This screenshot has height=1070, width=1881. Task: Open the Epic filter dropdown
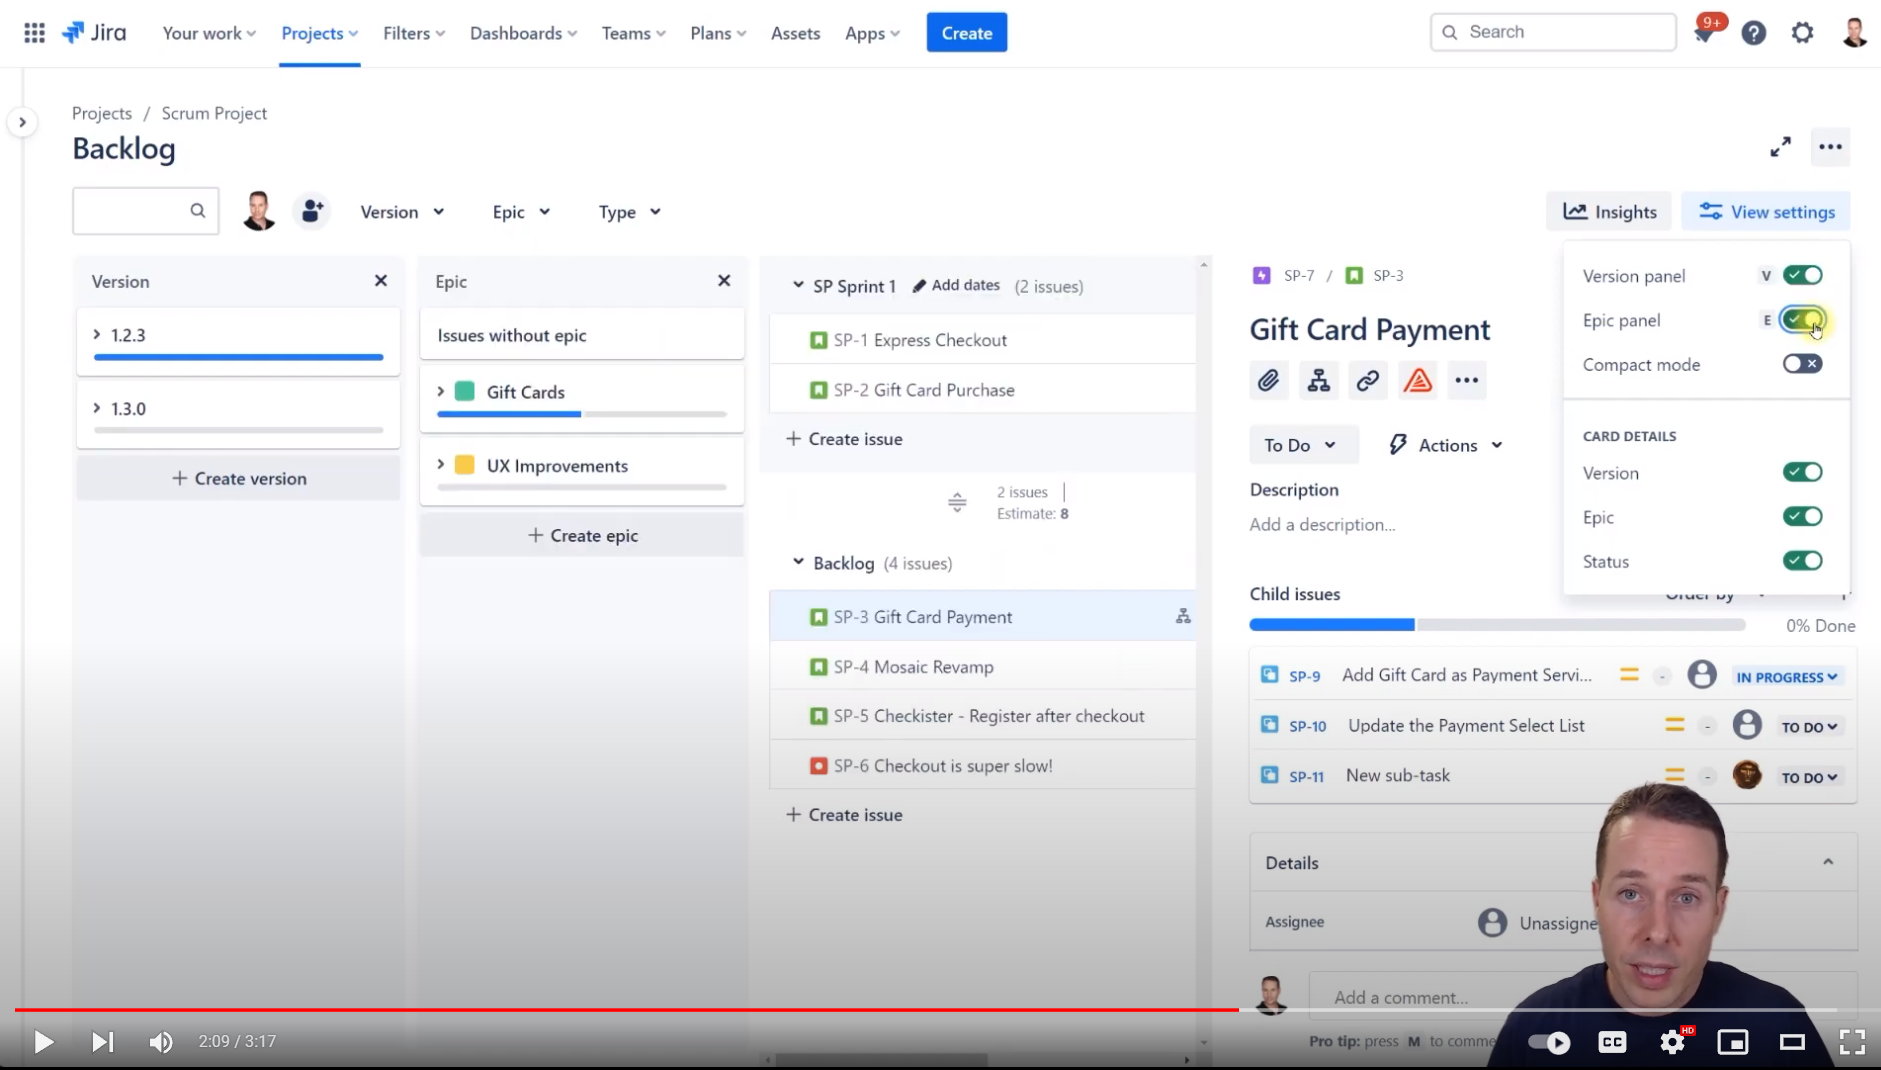tap(521, 212)
